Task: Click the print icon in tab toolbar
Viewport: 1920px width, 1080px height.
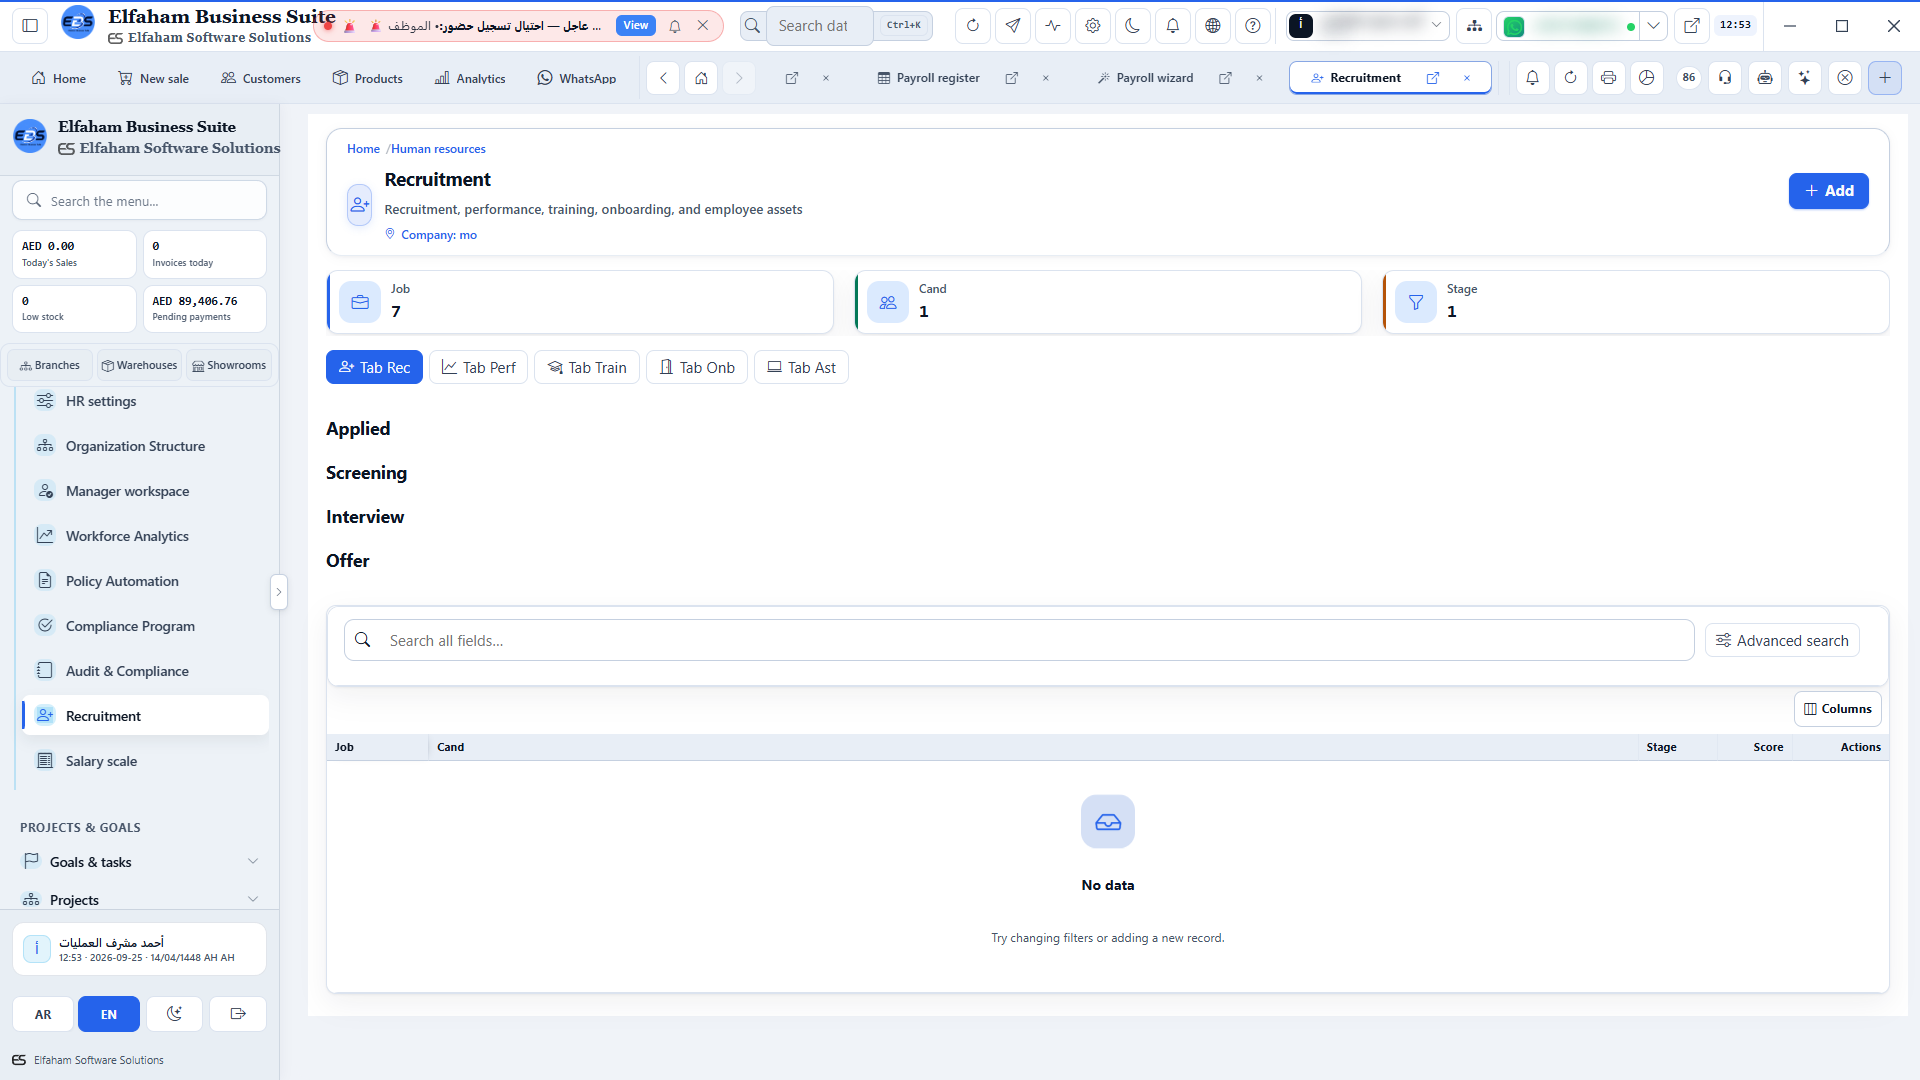Action: (1608, 78)
